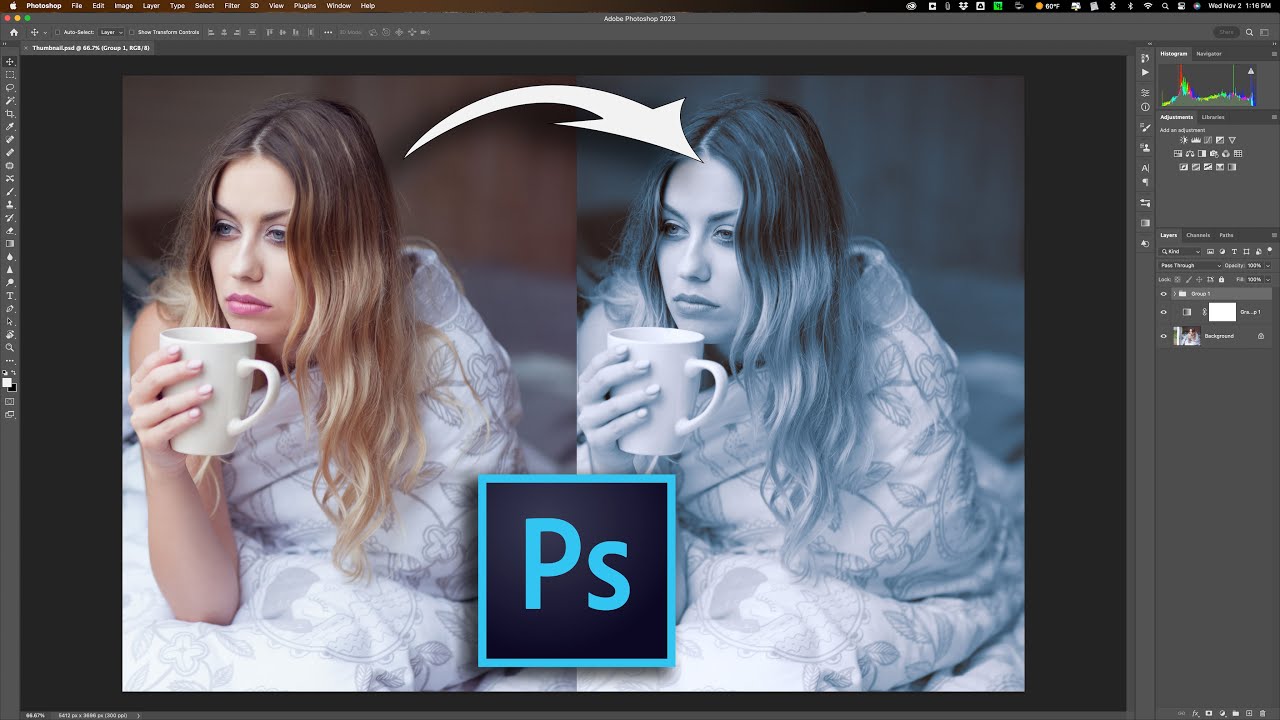Screen dimensions: 1280x720
Task: Switch to the Libraries tab
Action: [1213, 117]
